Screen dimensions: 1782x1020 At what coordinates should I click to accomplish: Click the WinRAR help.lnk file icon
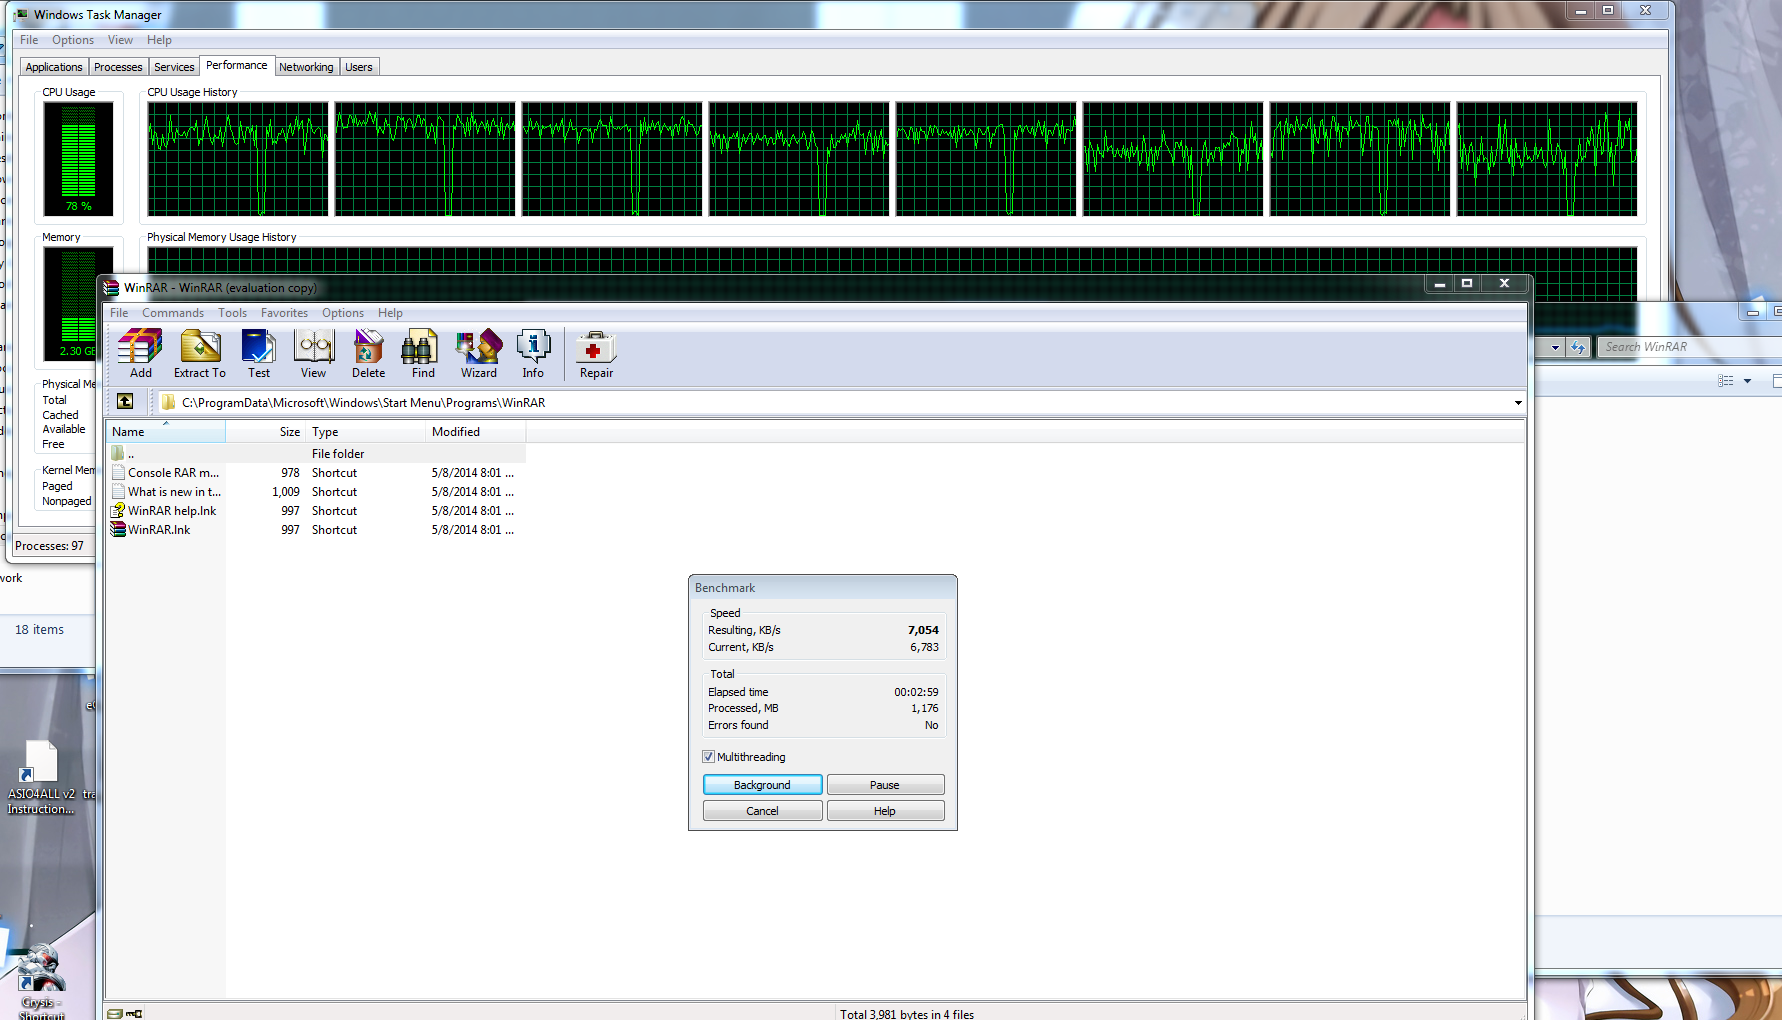click(118, 510)
